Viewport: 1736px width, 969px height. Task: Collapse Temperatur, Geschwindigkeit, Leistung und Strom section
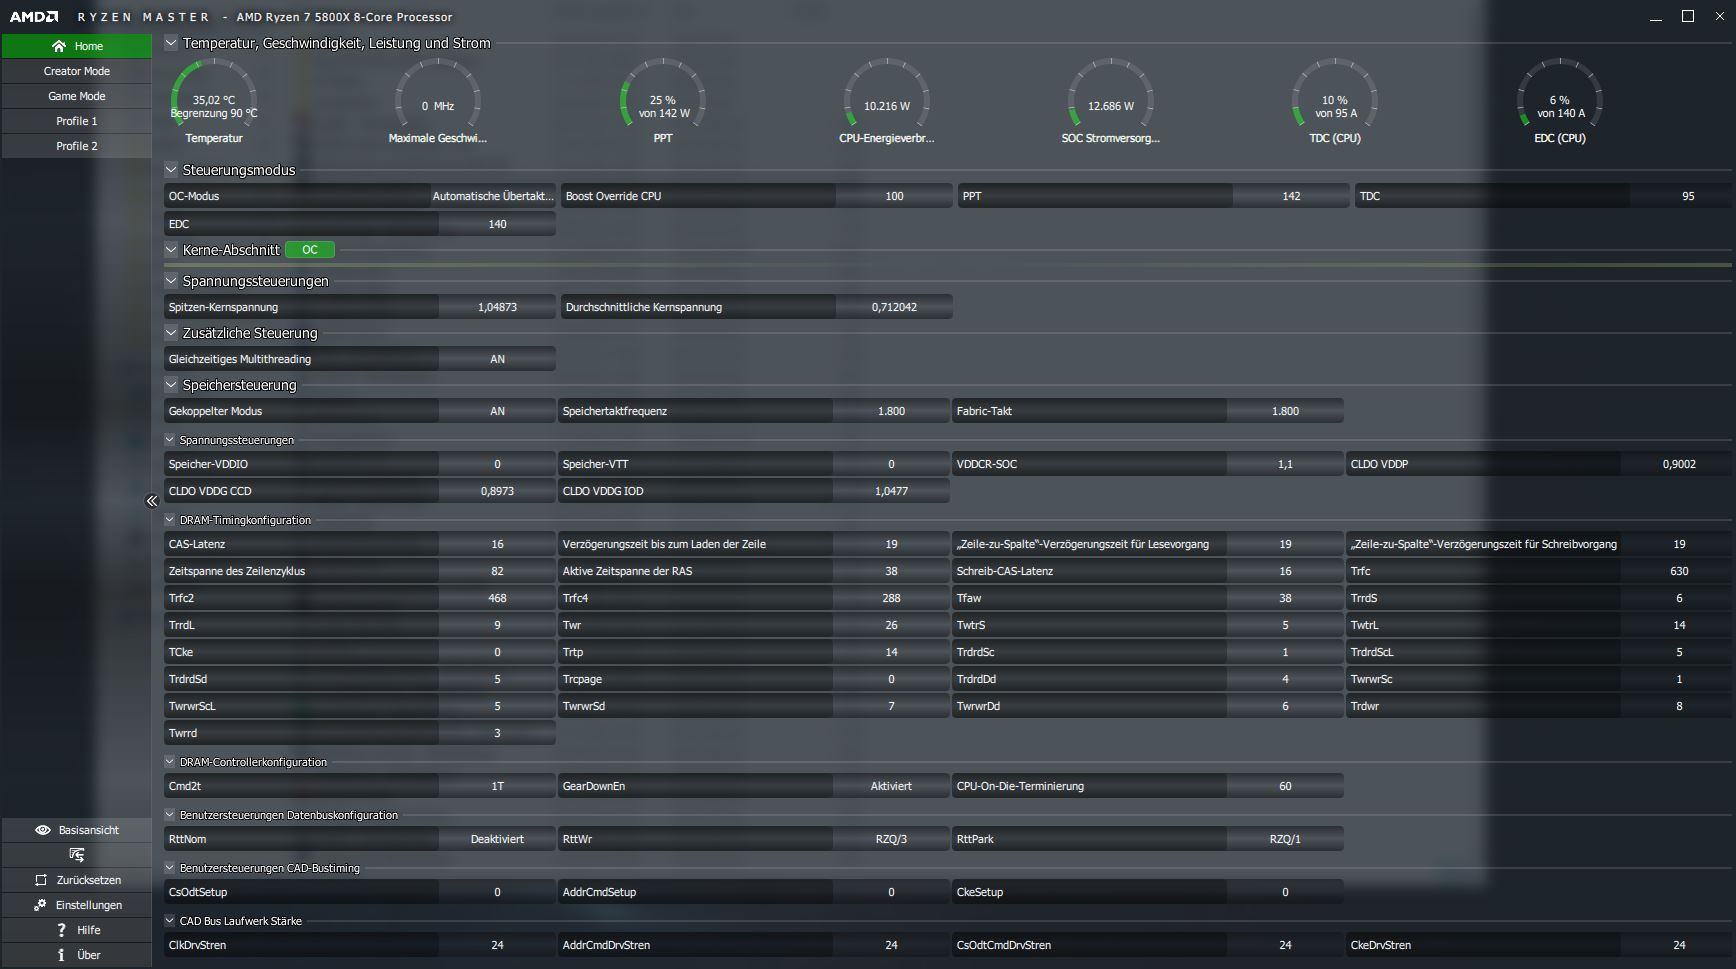coord(171,43)
